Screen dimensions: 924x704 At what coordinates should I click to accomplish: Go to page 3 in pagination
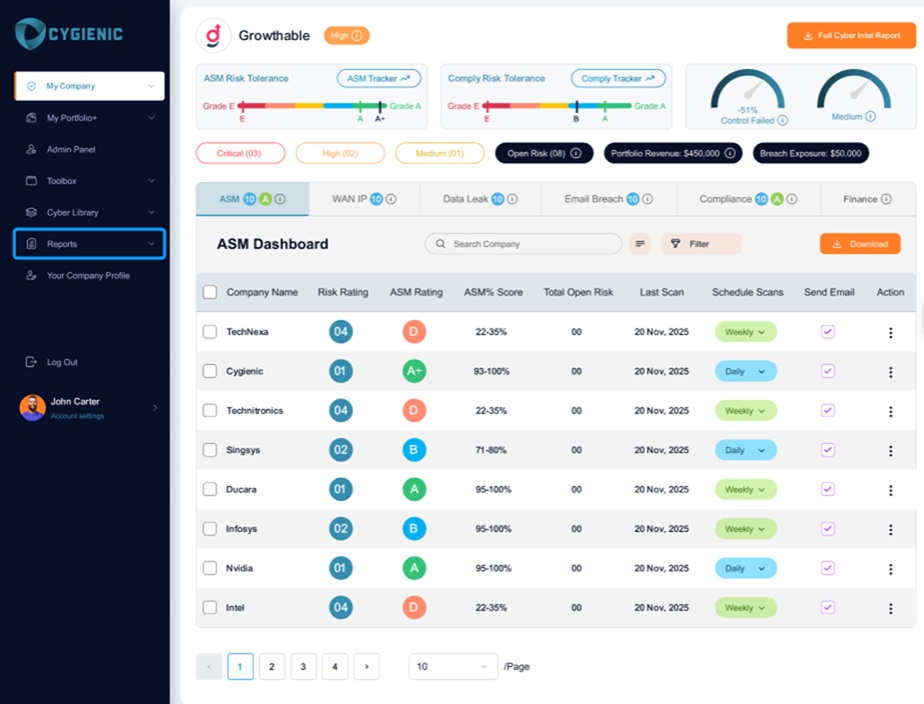click(x=303, y=666)
